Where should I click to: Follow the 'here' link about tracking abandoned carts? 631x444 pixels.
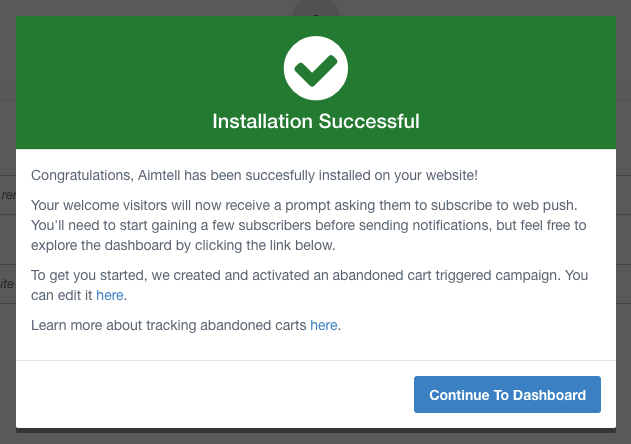(324, 326)
